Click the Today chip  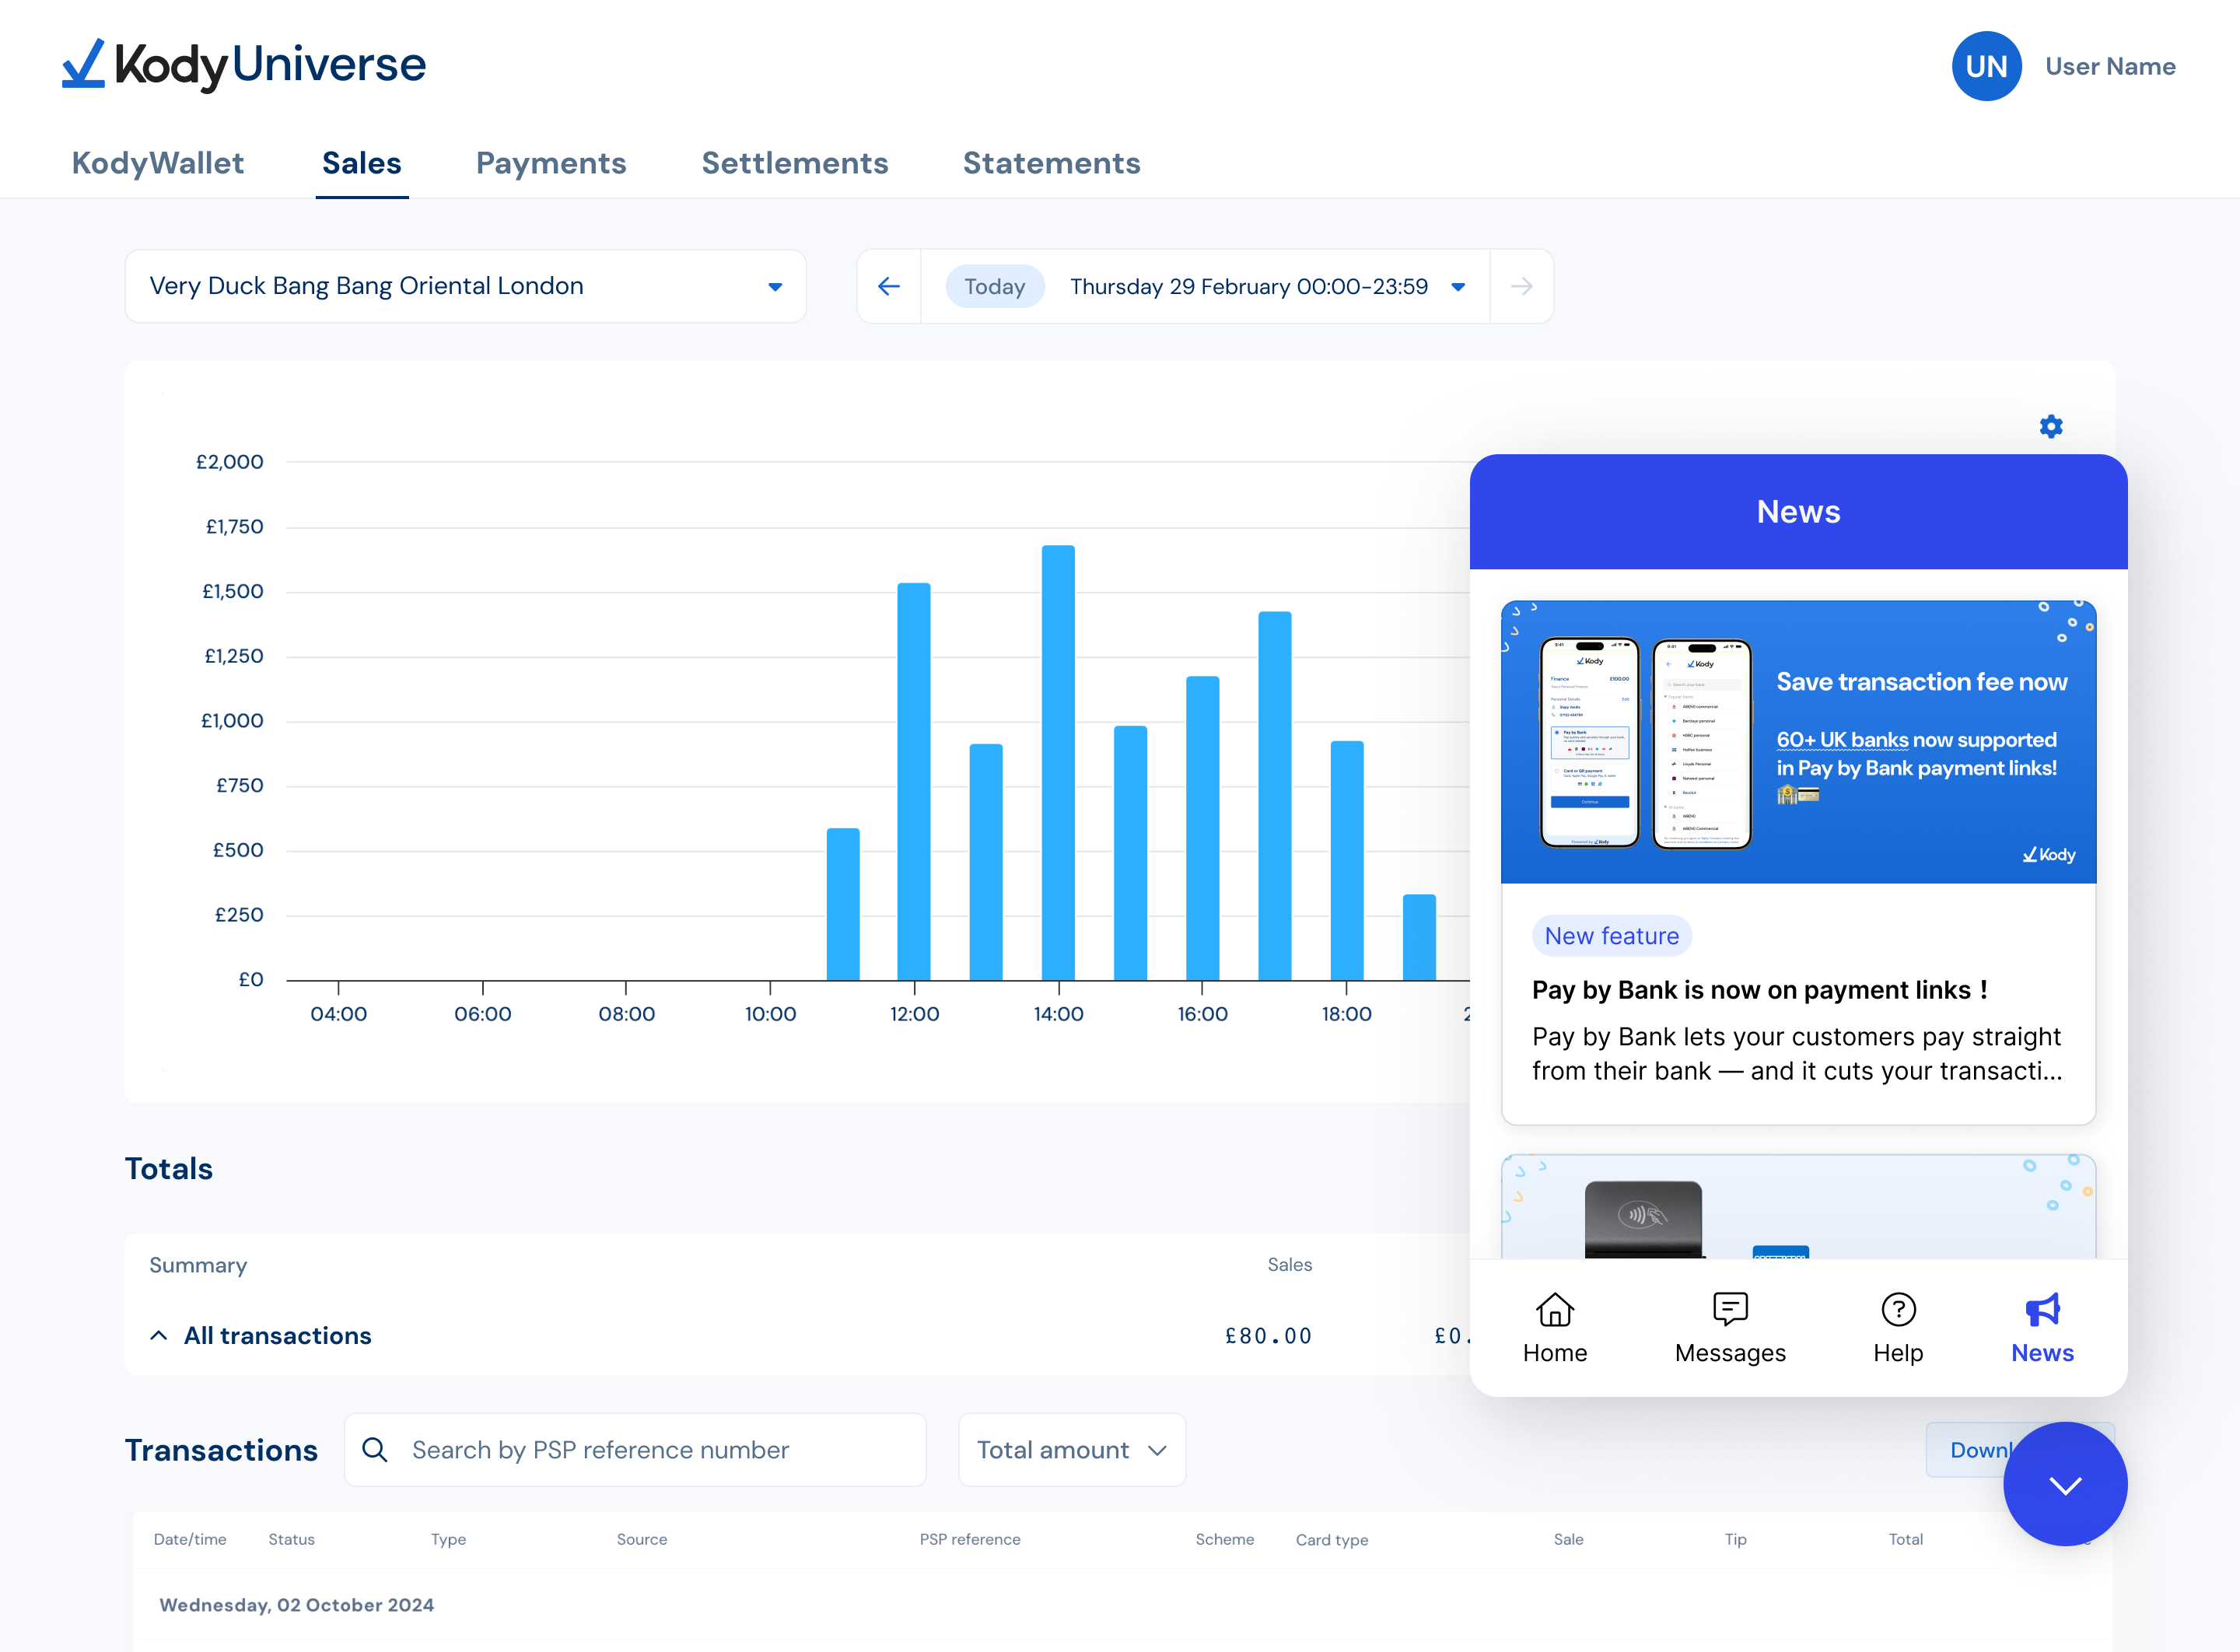pyautogui.click(x=995, y=287)
